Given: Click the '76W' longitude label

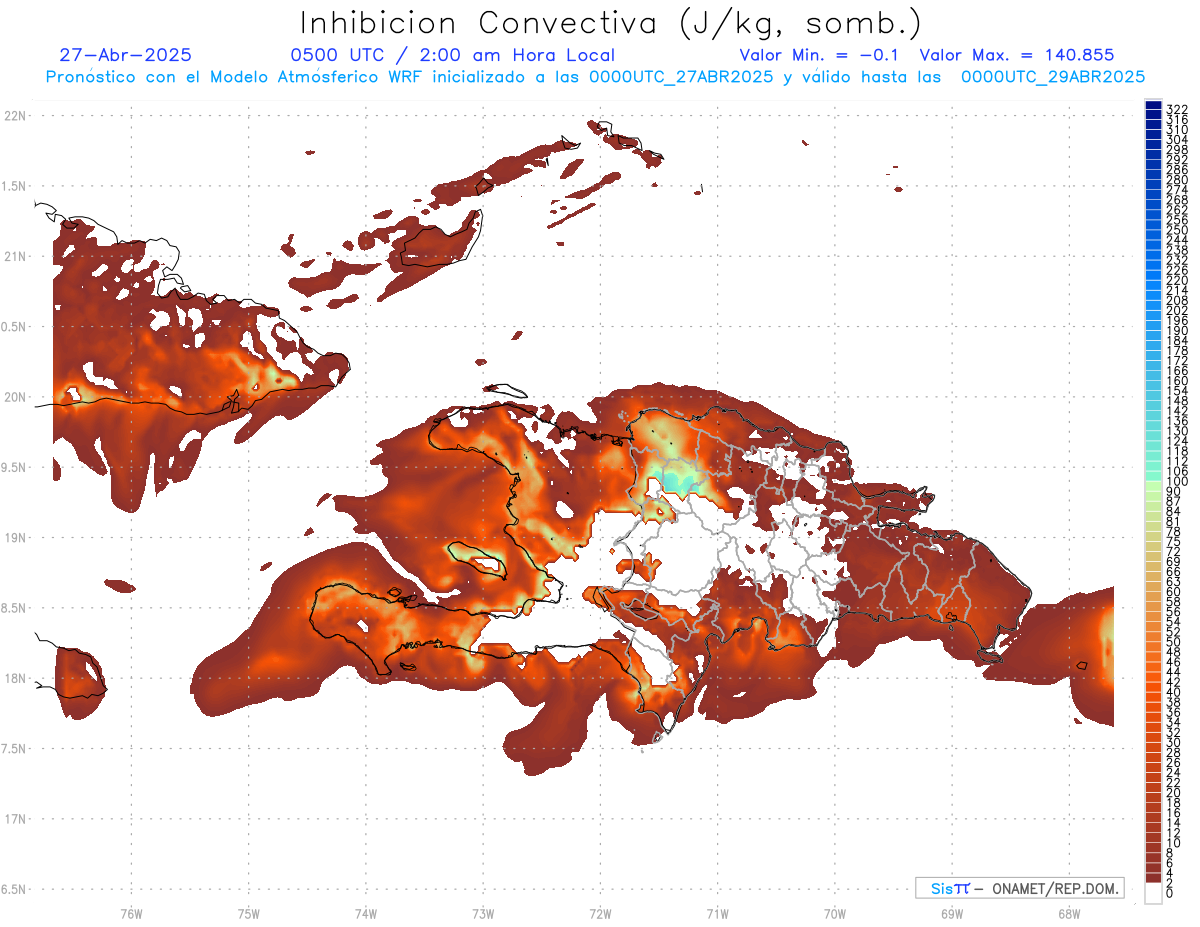Looking at the screenshot, I should 131,913.
